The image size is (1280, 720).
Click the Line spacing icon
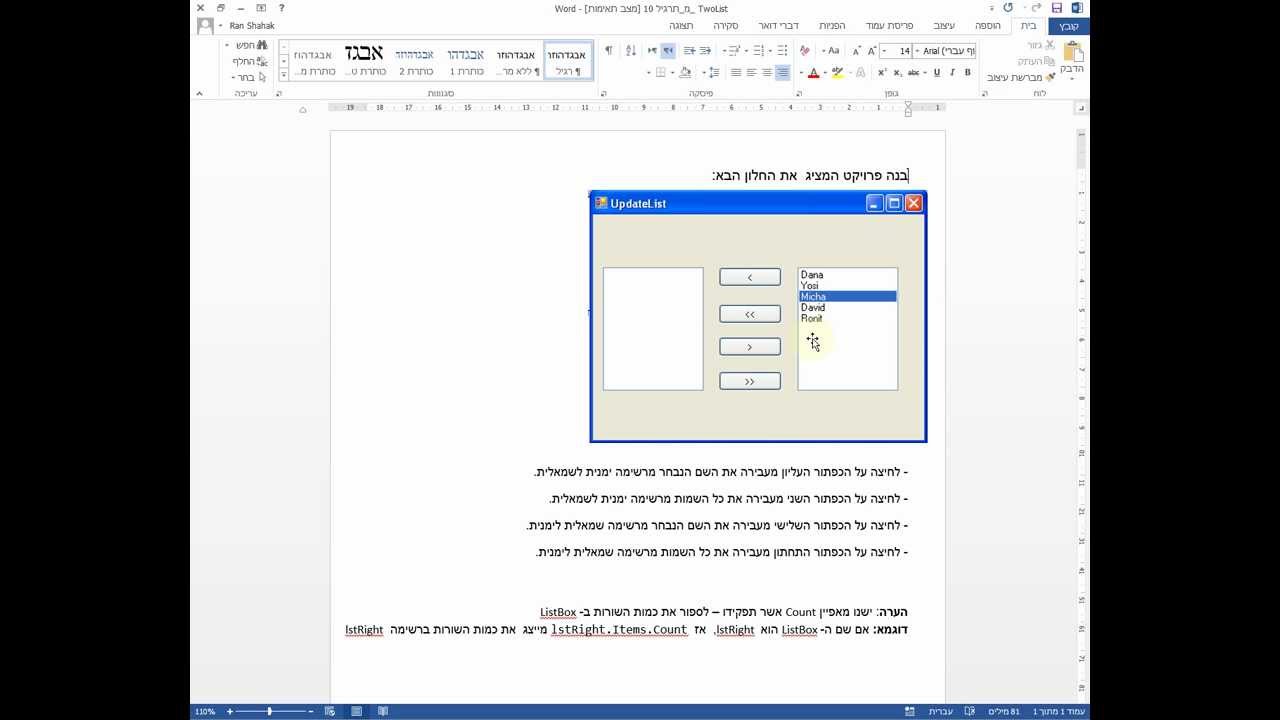coord(714,72)
